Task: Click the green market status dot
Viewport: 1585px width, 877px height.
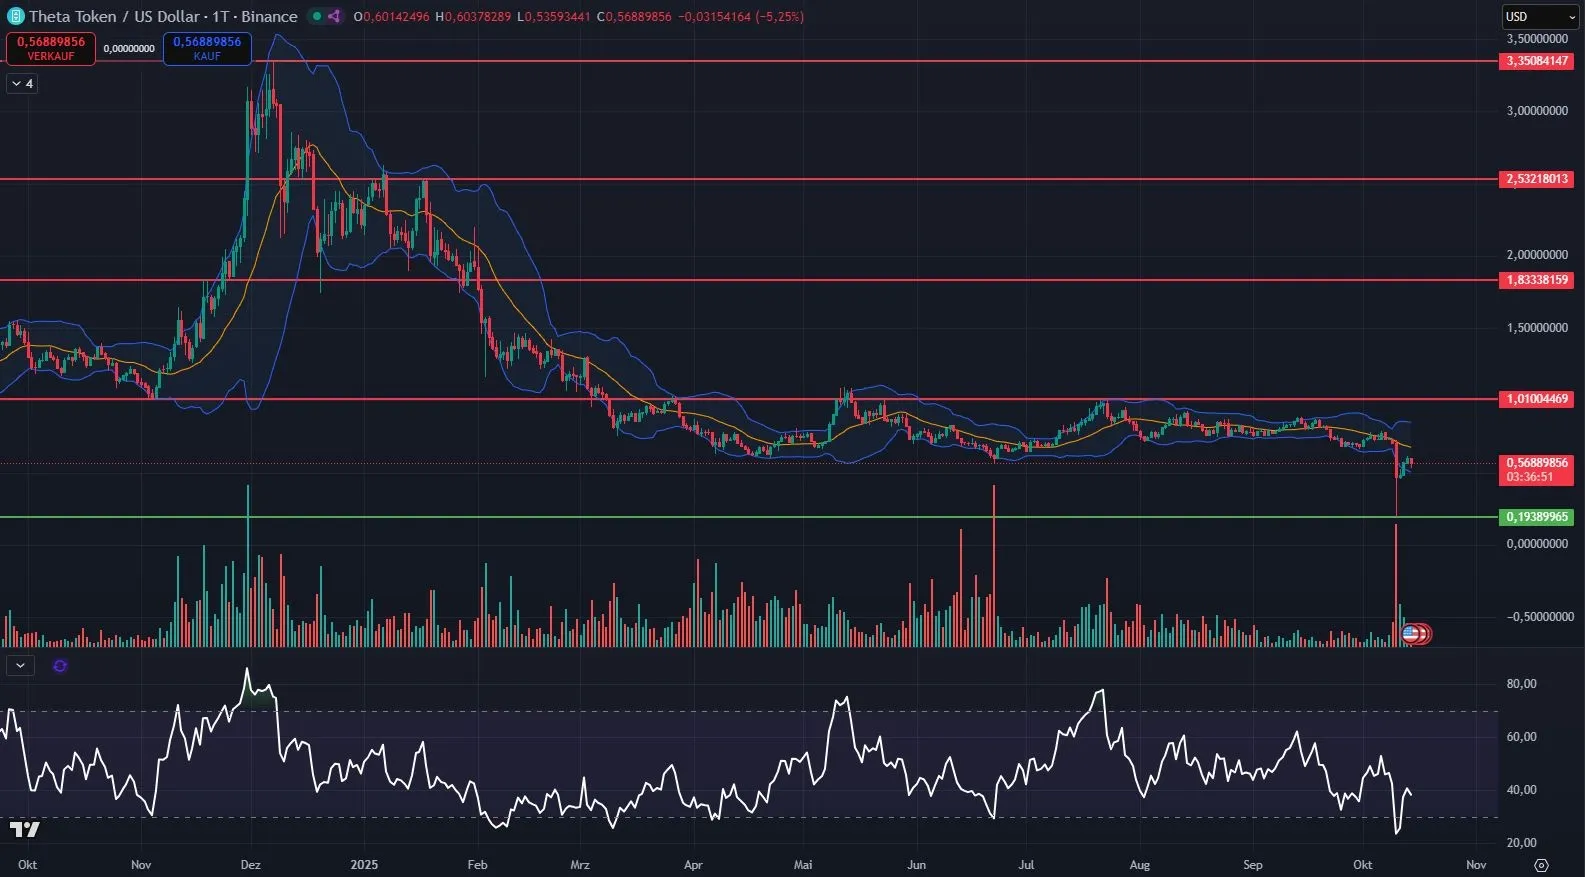Action: coord(317,16)
